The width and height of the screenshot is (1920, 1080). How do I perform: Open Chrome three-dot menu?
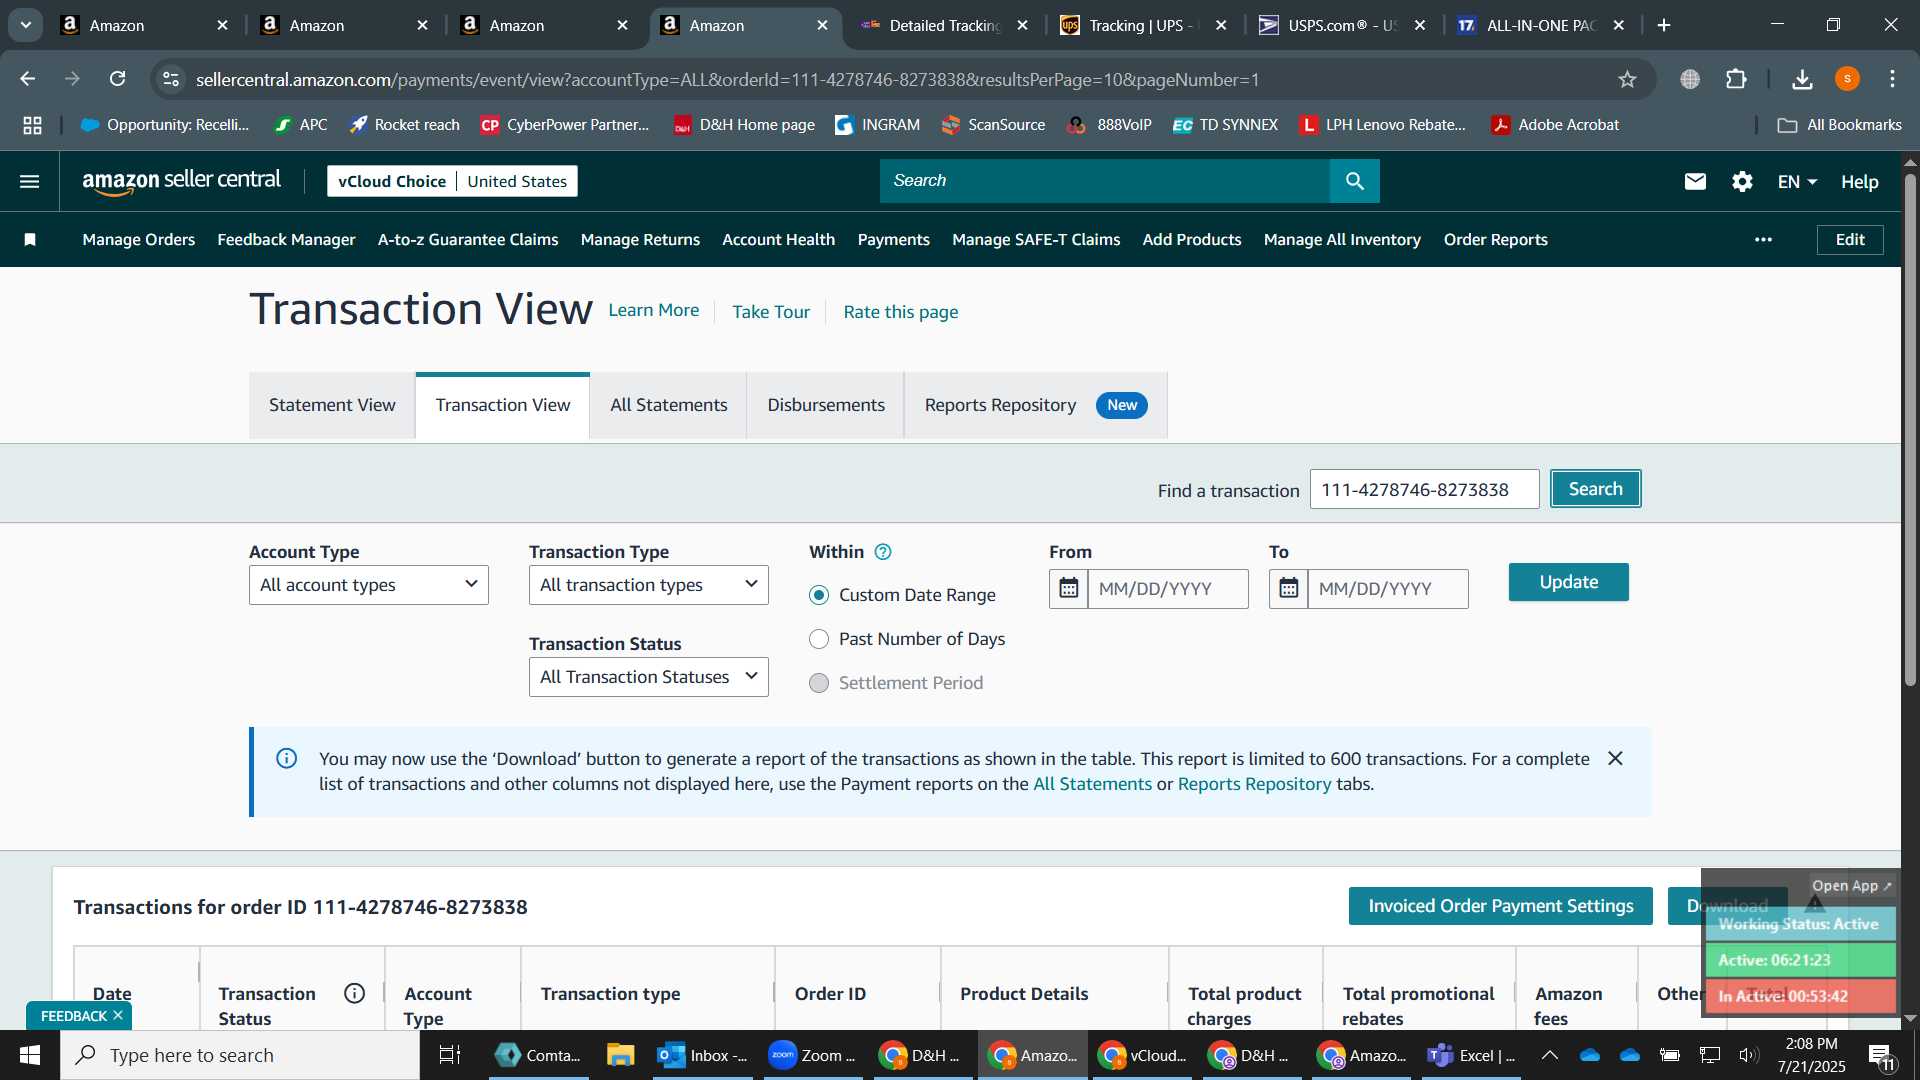[1892, 79]
